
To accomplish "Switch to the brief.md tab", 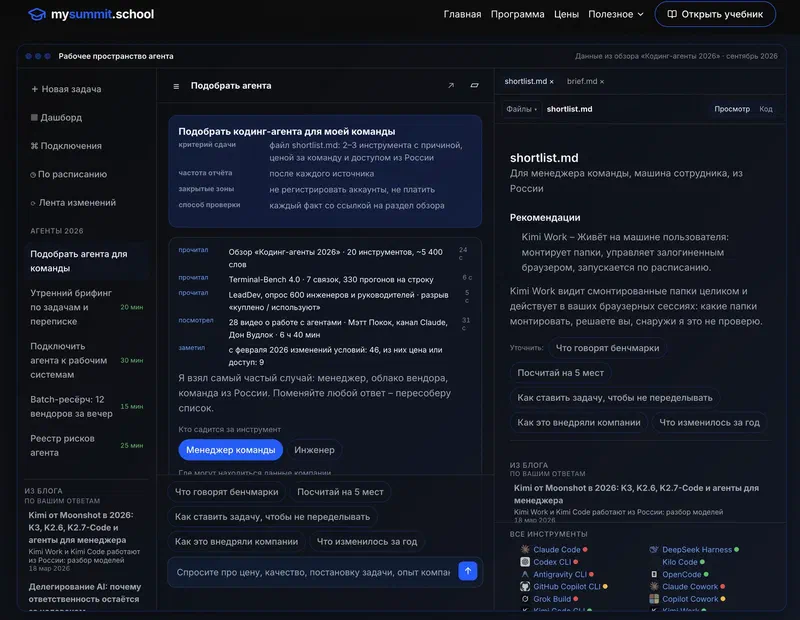I will (582, 81).
